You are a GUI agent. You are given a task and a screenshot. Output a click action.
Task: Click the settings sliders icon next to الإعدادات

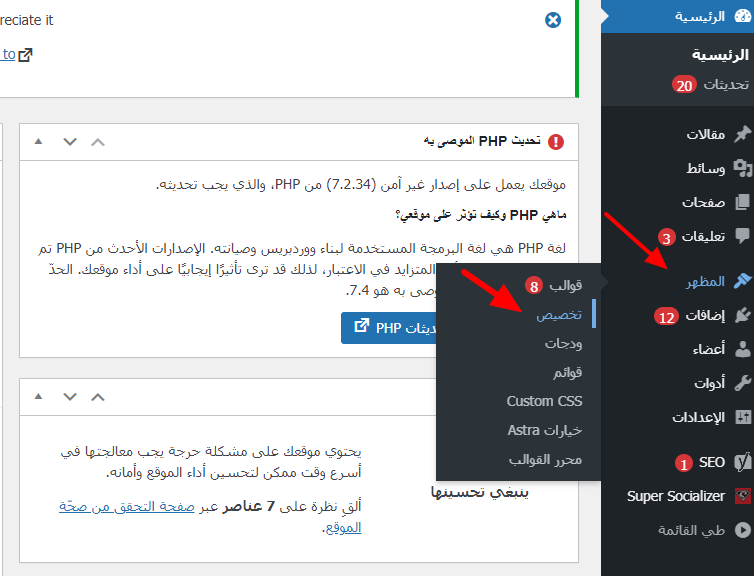pyautogui.click(x=743, y=417)
